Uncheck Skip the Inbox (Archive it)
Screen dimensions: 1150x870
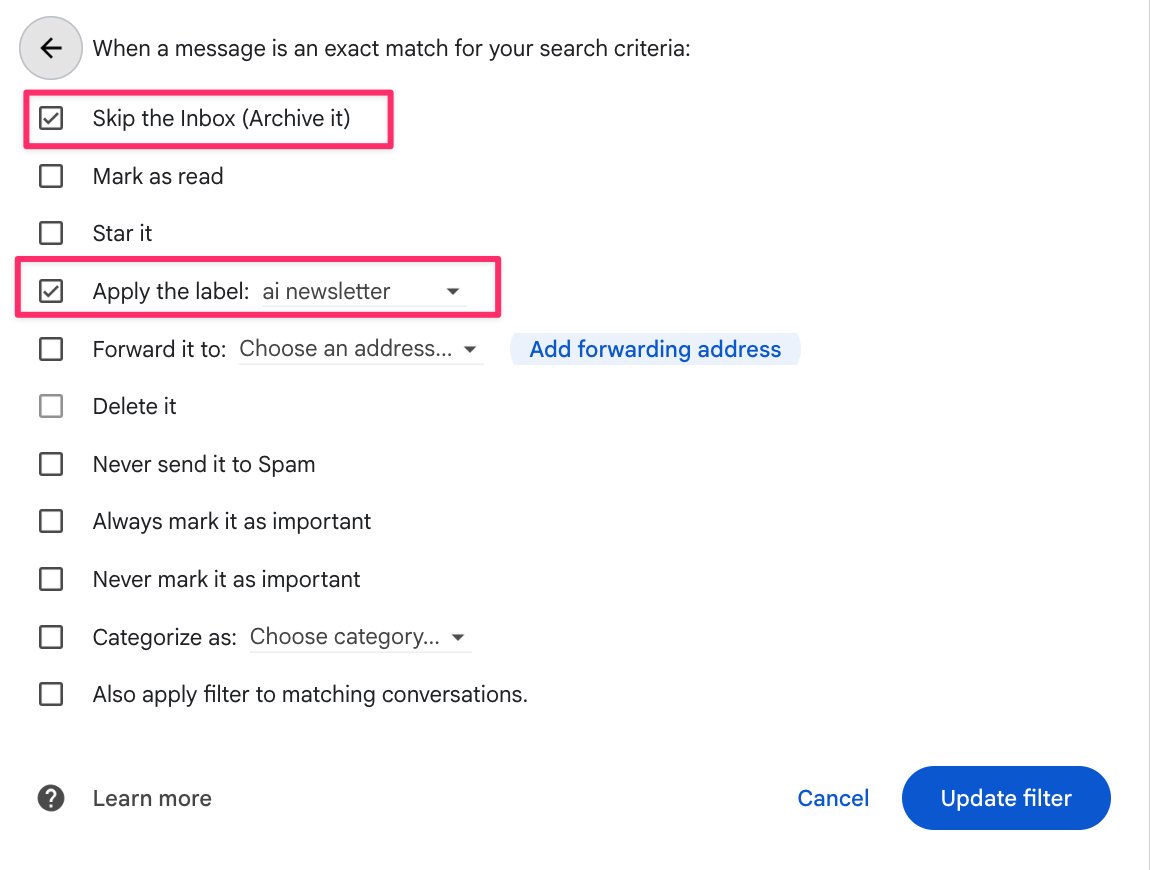click(x=51, y=118)
